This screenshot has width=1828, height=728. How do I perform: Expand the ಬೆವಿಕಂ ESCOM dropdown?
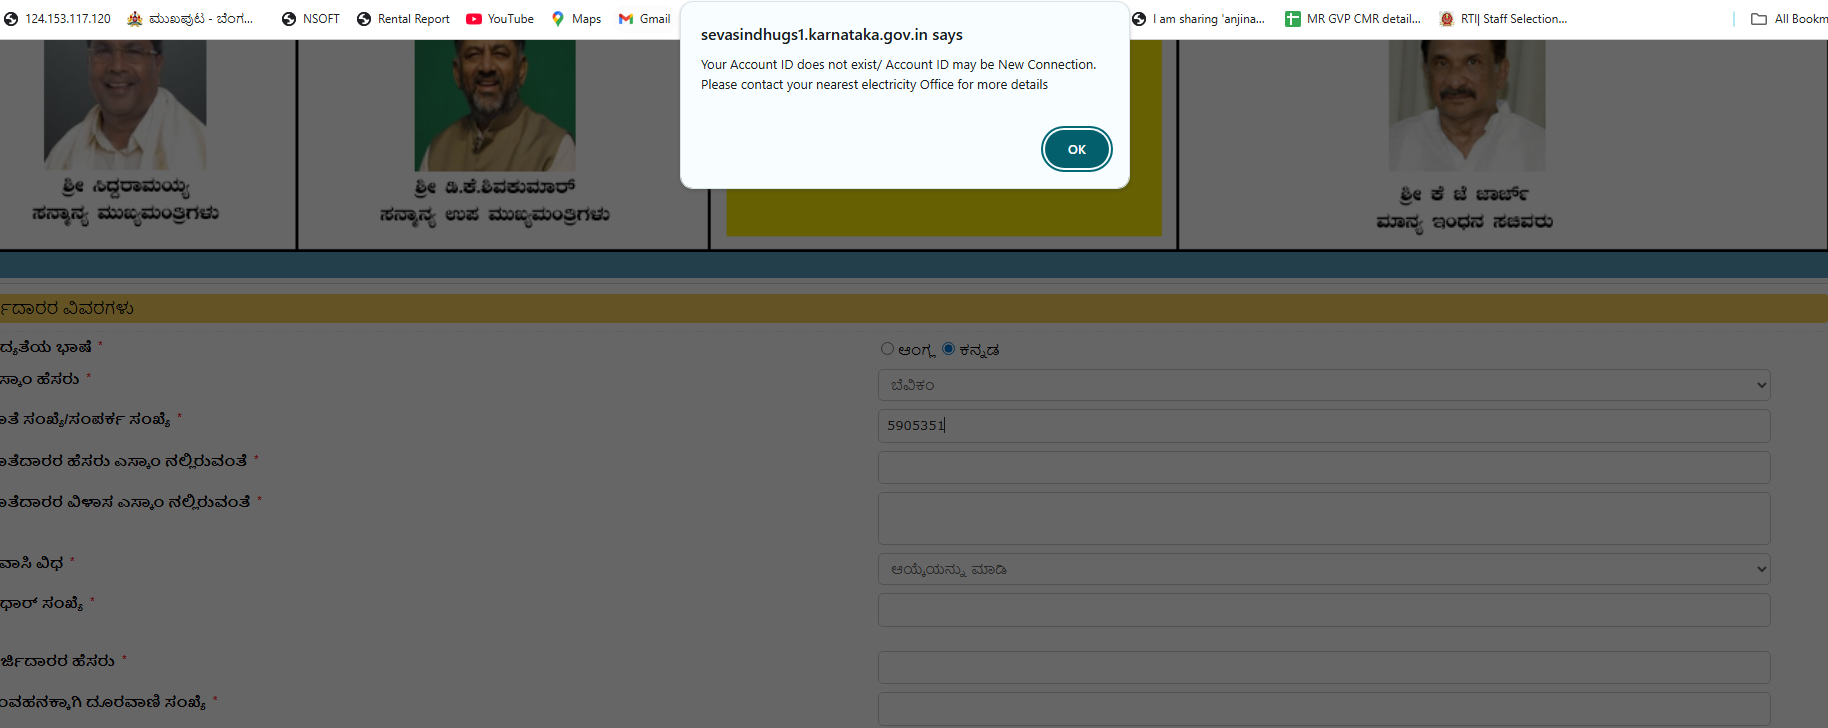(1324, 385)
